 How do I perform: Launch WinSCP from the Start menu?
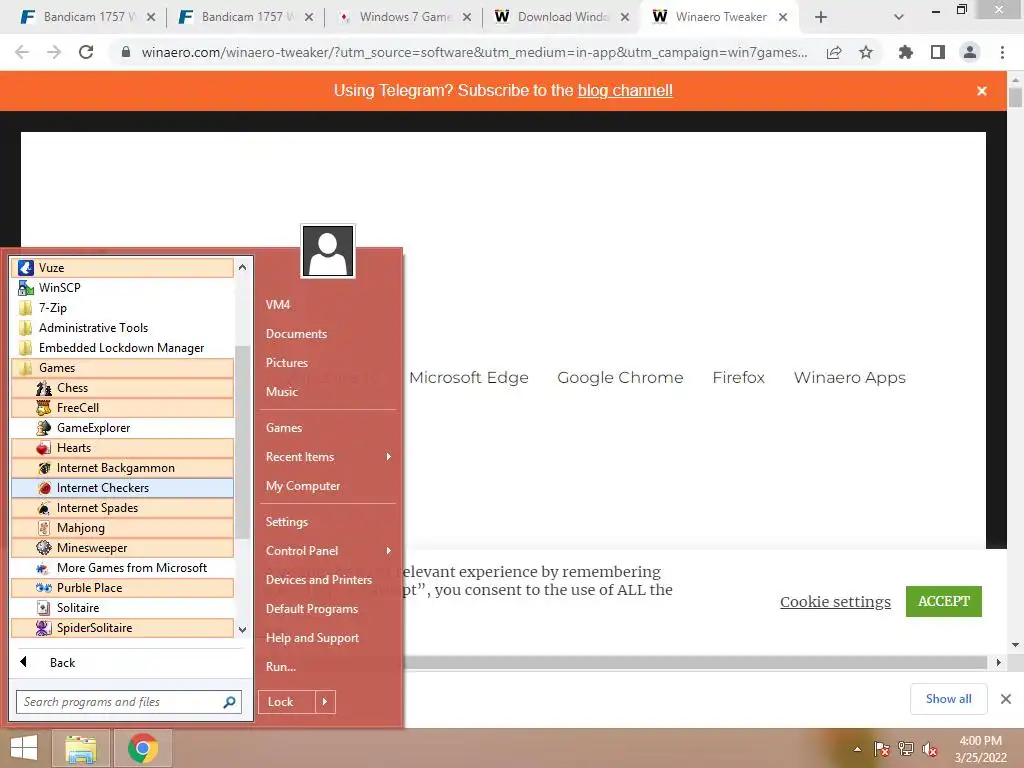tap(122, 288)
